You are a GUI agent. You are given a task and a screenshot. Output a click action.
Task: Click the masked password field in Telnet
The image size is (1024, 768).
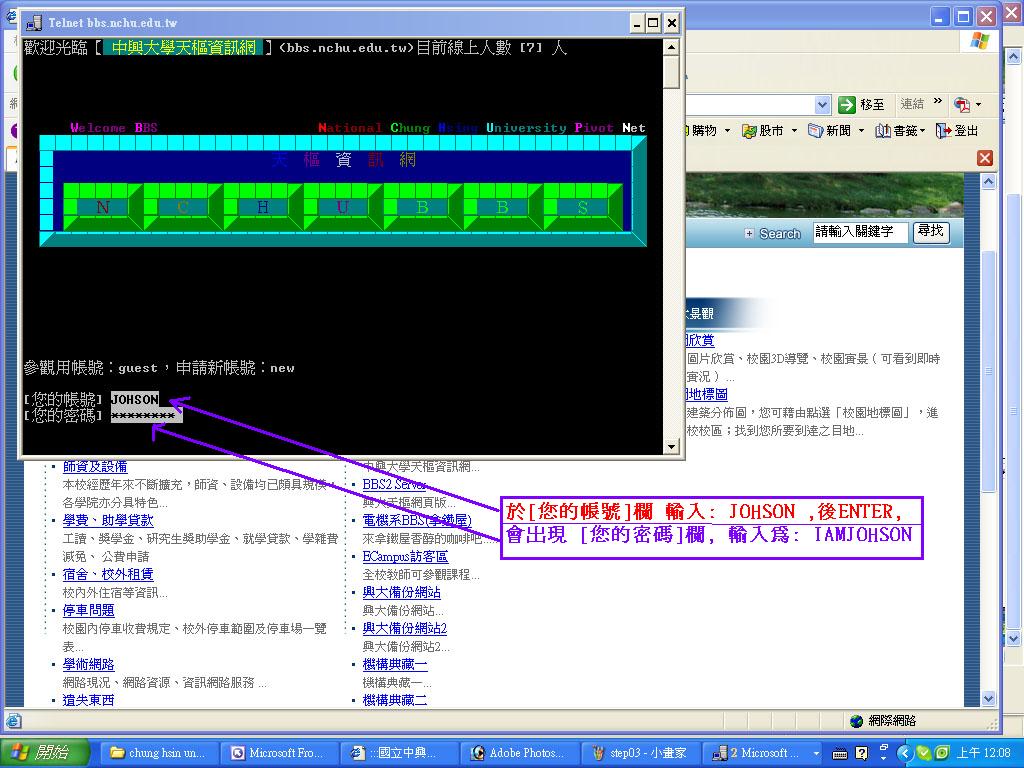pos(146,415)
